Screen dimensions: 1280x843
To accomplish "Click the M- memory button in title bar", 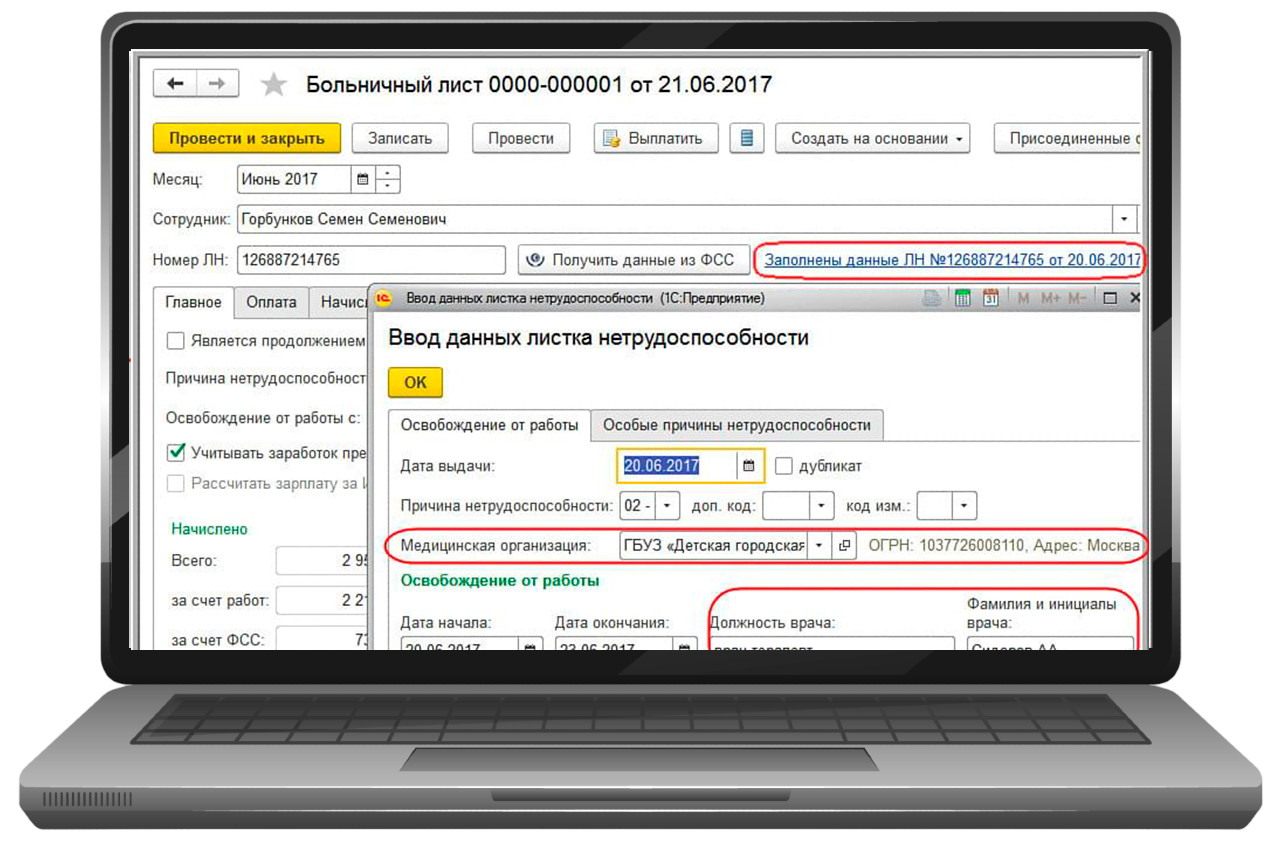I will coord(1077,298).
